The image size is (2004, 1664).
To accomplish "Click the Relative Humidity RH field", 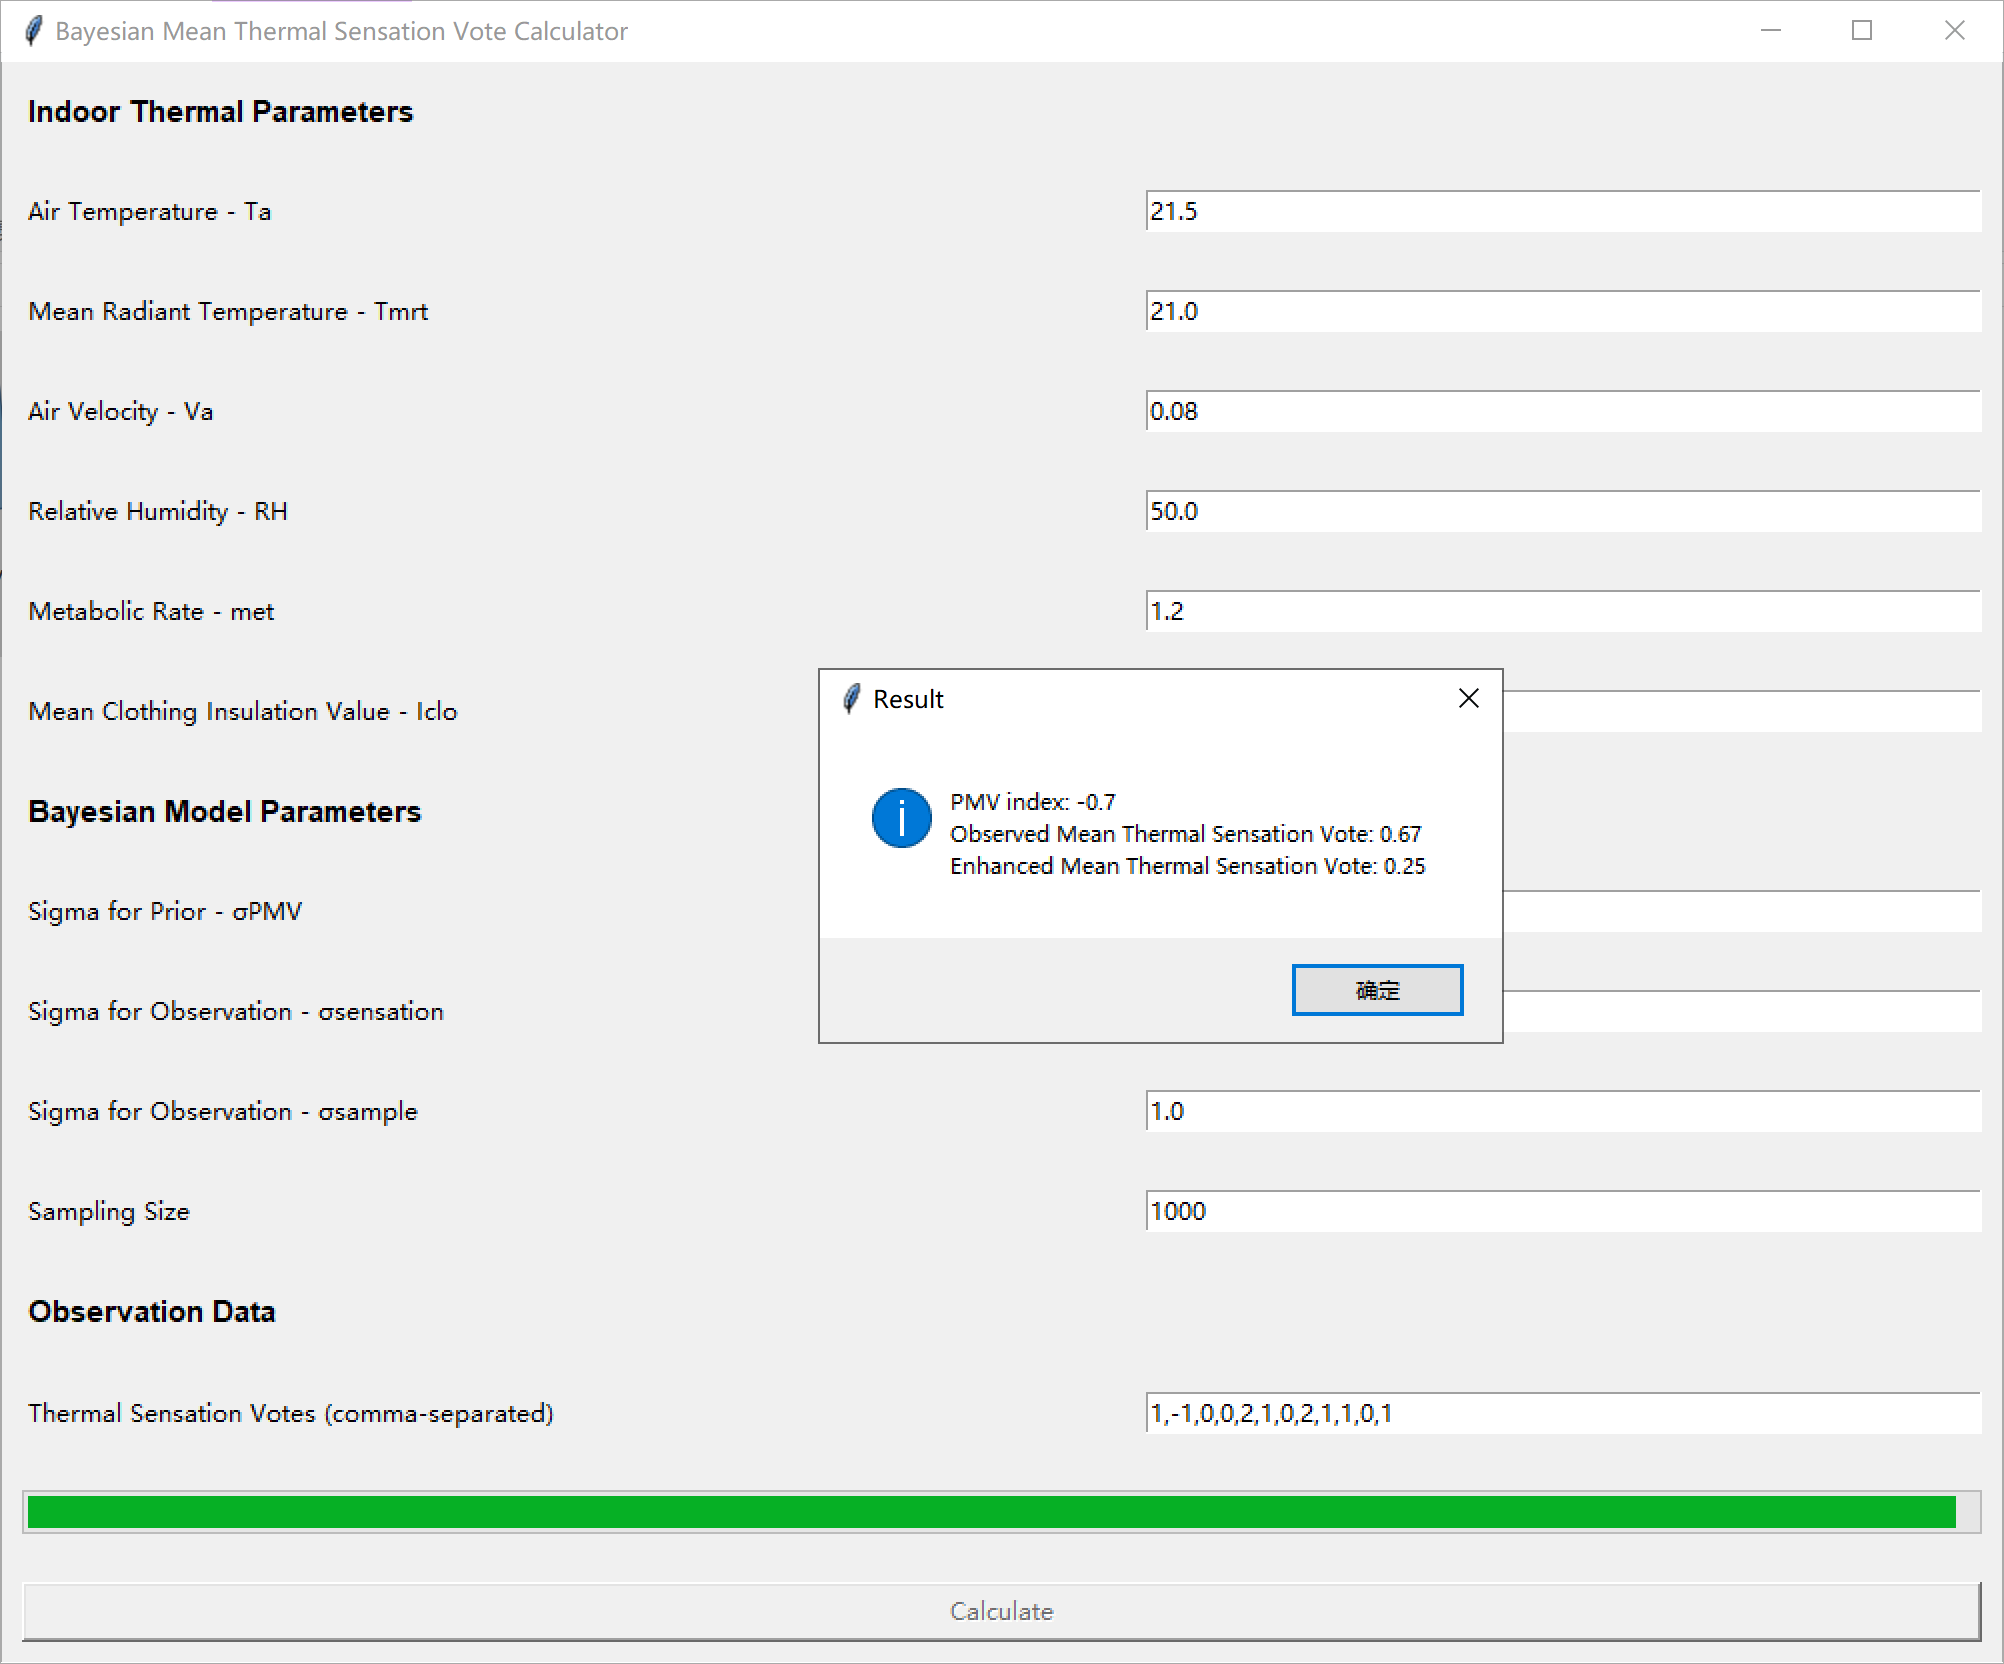I will [x=1562, y=511].
